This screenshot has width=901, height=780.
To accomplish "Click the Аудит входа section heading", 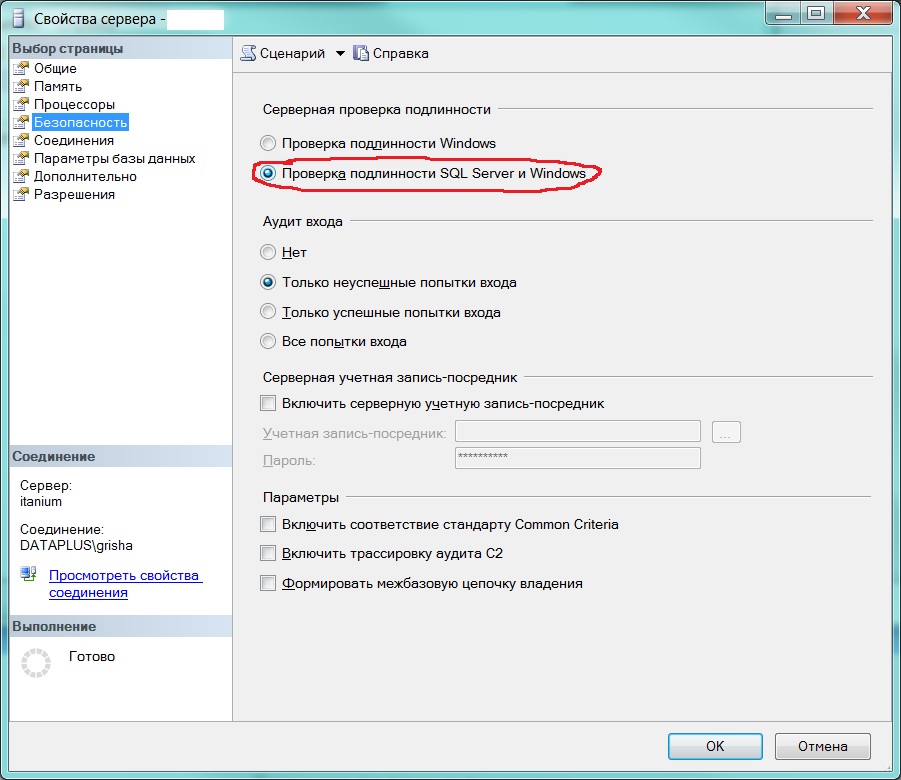I will point(303,221).
